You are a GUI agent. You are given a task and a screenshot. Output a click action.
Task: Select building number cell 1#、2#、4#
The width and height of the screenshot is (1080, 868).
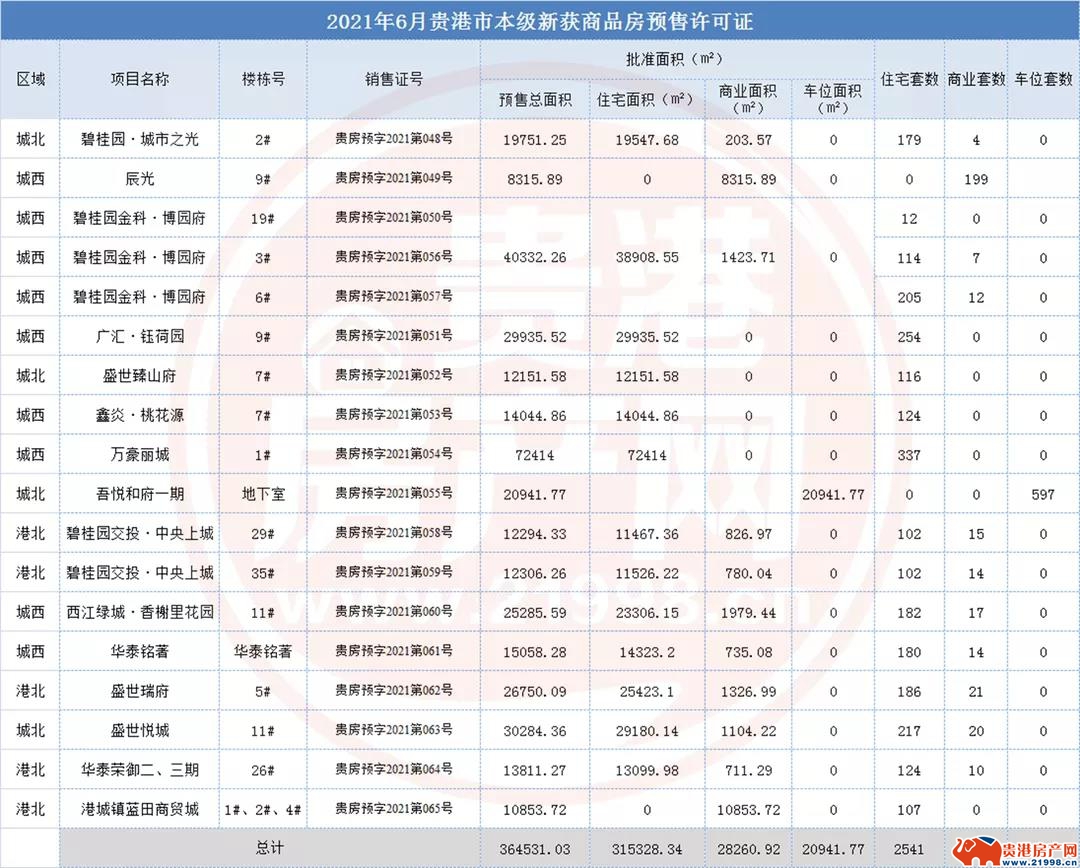click(x=262, y=809)
